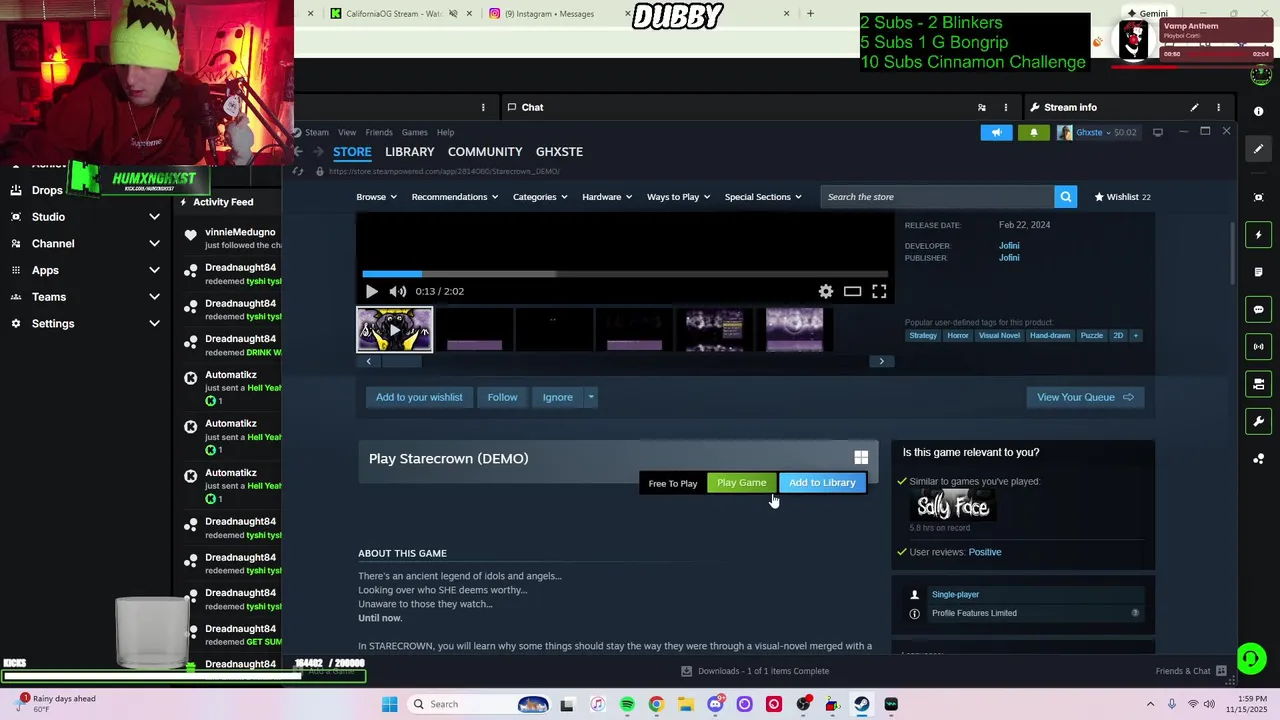Click chat bubble icon in right sidebar
This screenshot has height=720, width=1280.
pyautogui.click(x=1259, y=309)
